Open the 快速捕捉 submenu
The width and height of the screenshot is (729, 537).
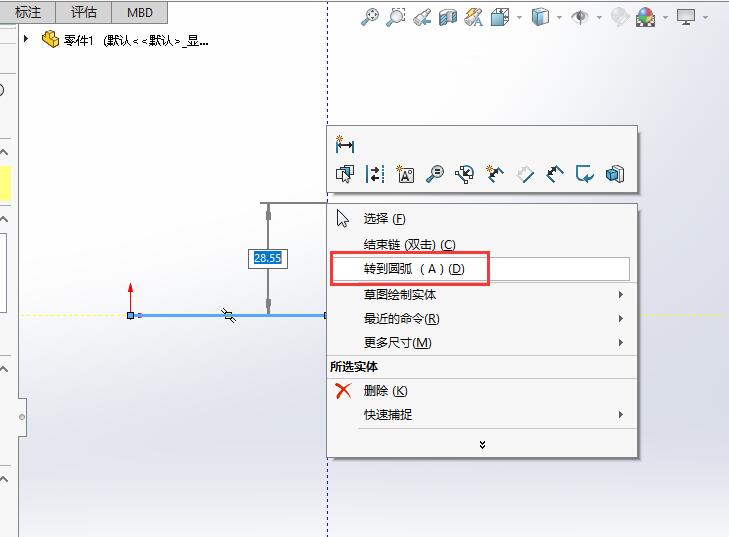[482, 414]
